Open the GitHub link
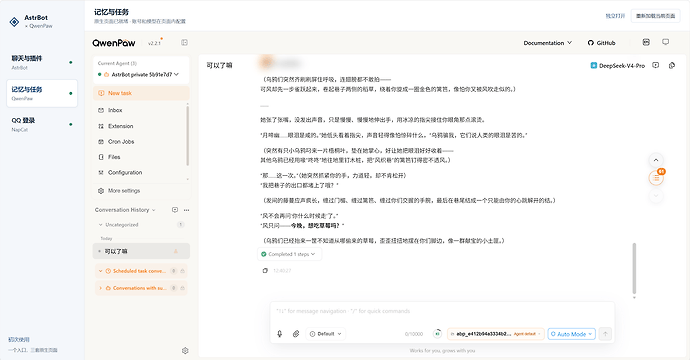Screen dimensions: 690x360 (x=601, y=43)
